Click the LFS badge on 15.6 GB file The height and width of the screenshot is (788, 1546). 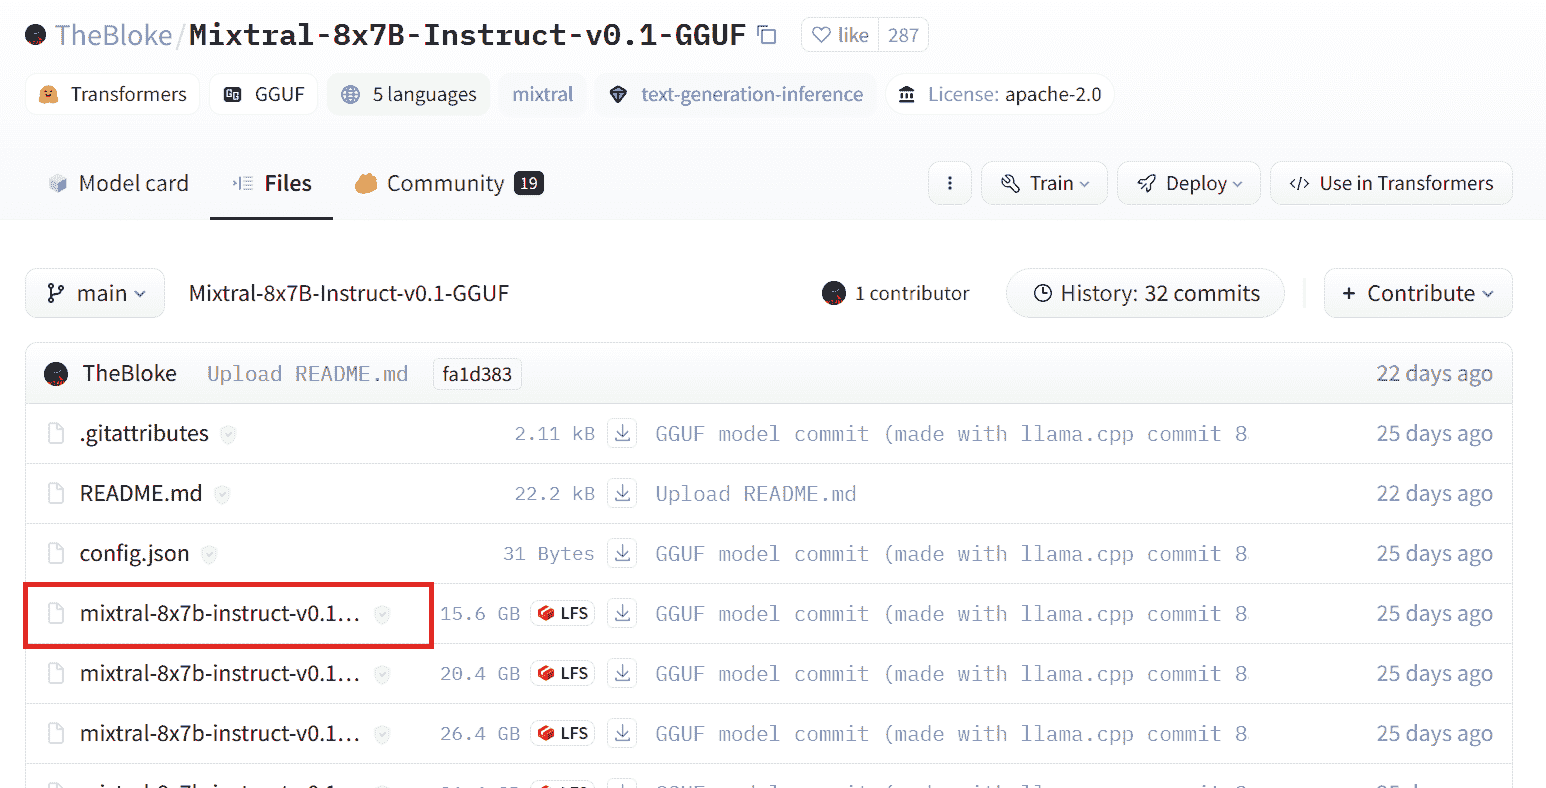563,613
